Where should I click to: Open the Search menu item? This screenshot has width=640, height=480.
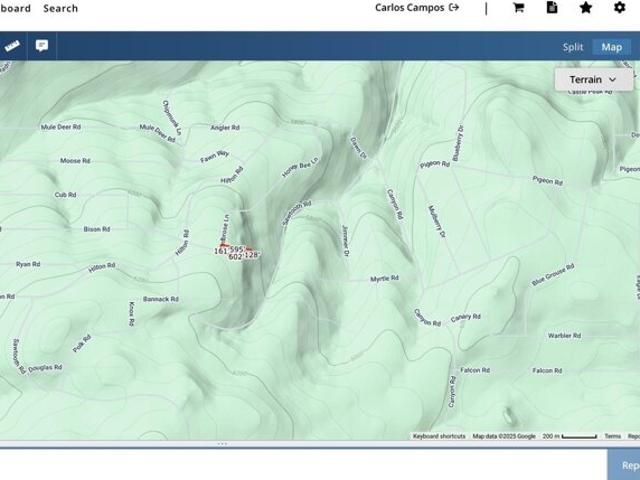60,8
